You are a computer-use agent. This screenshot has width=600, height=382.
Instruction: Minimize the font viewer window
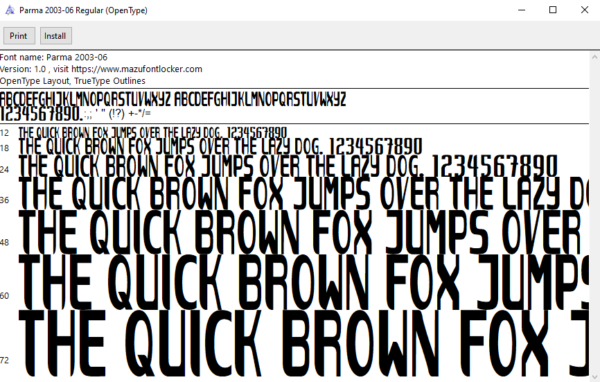521,10
